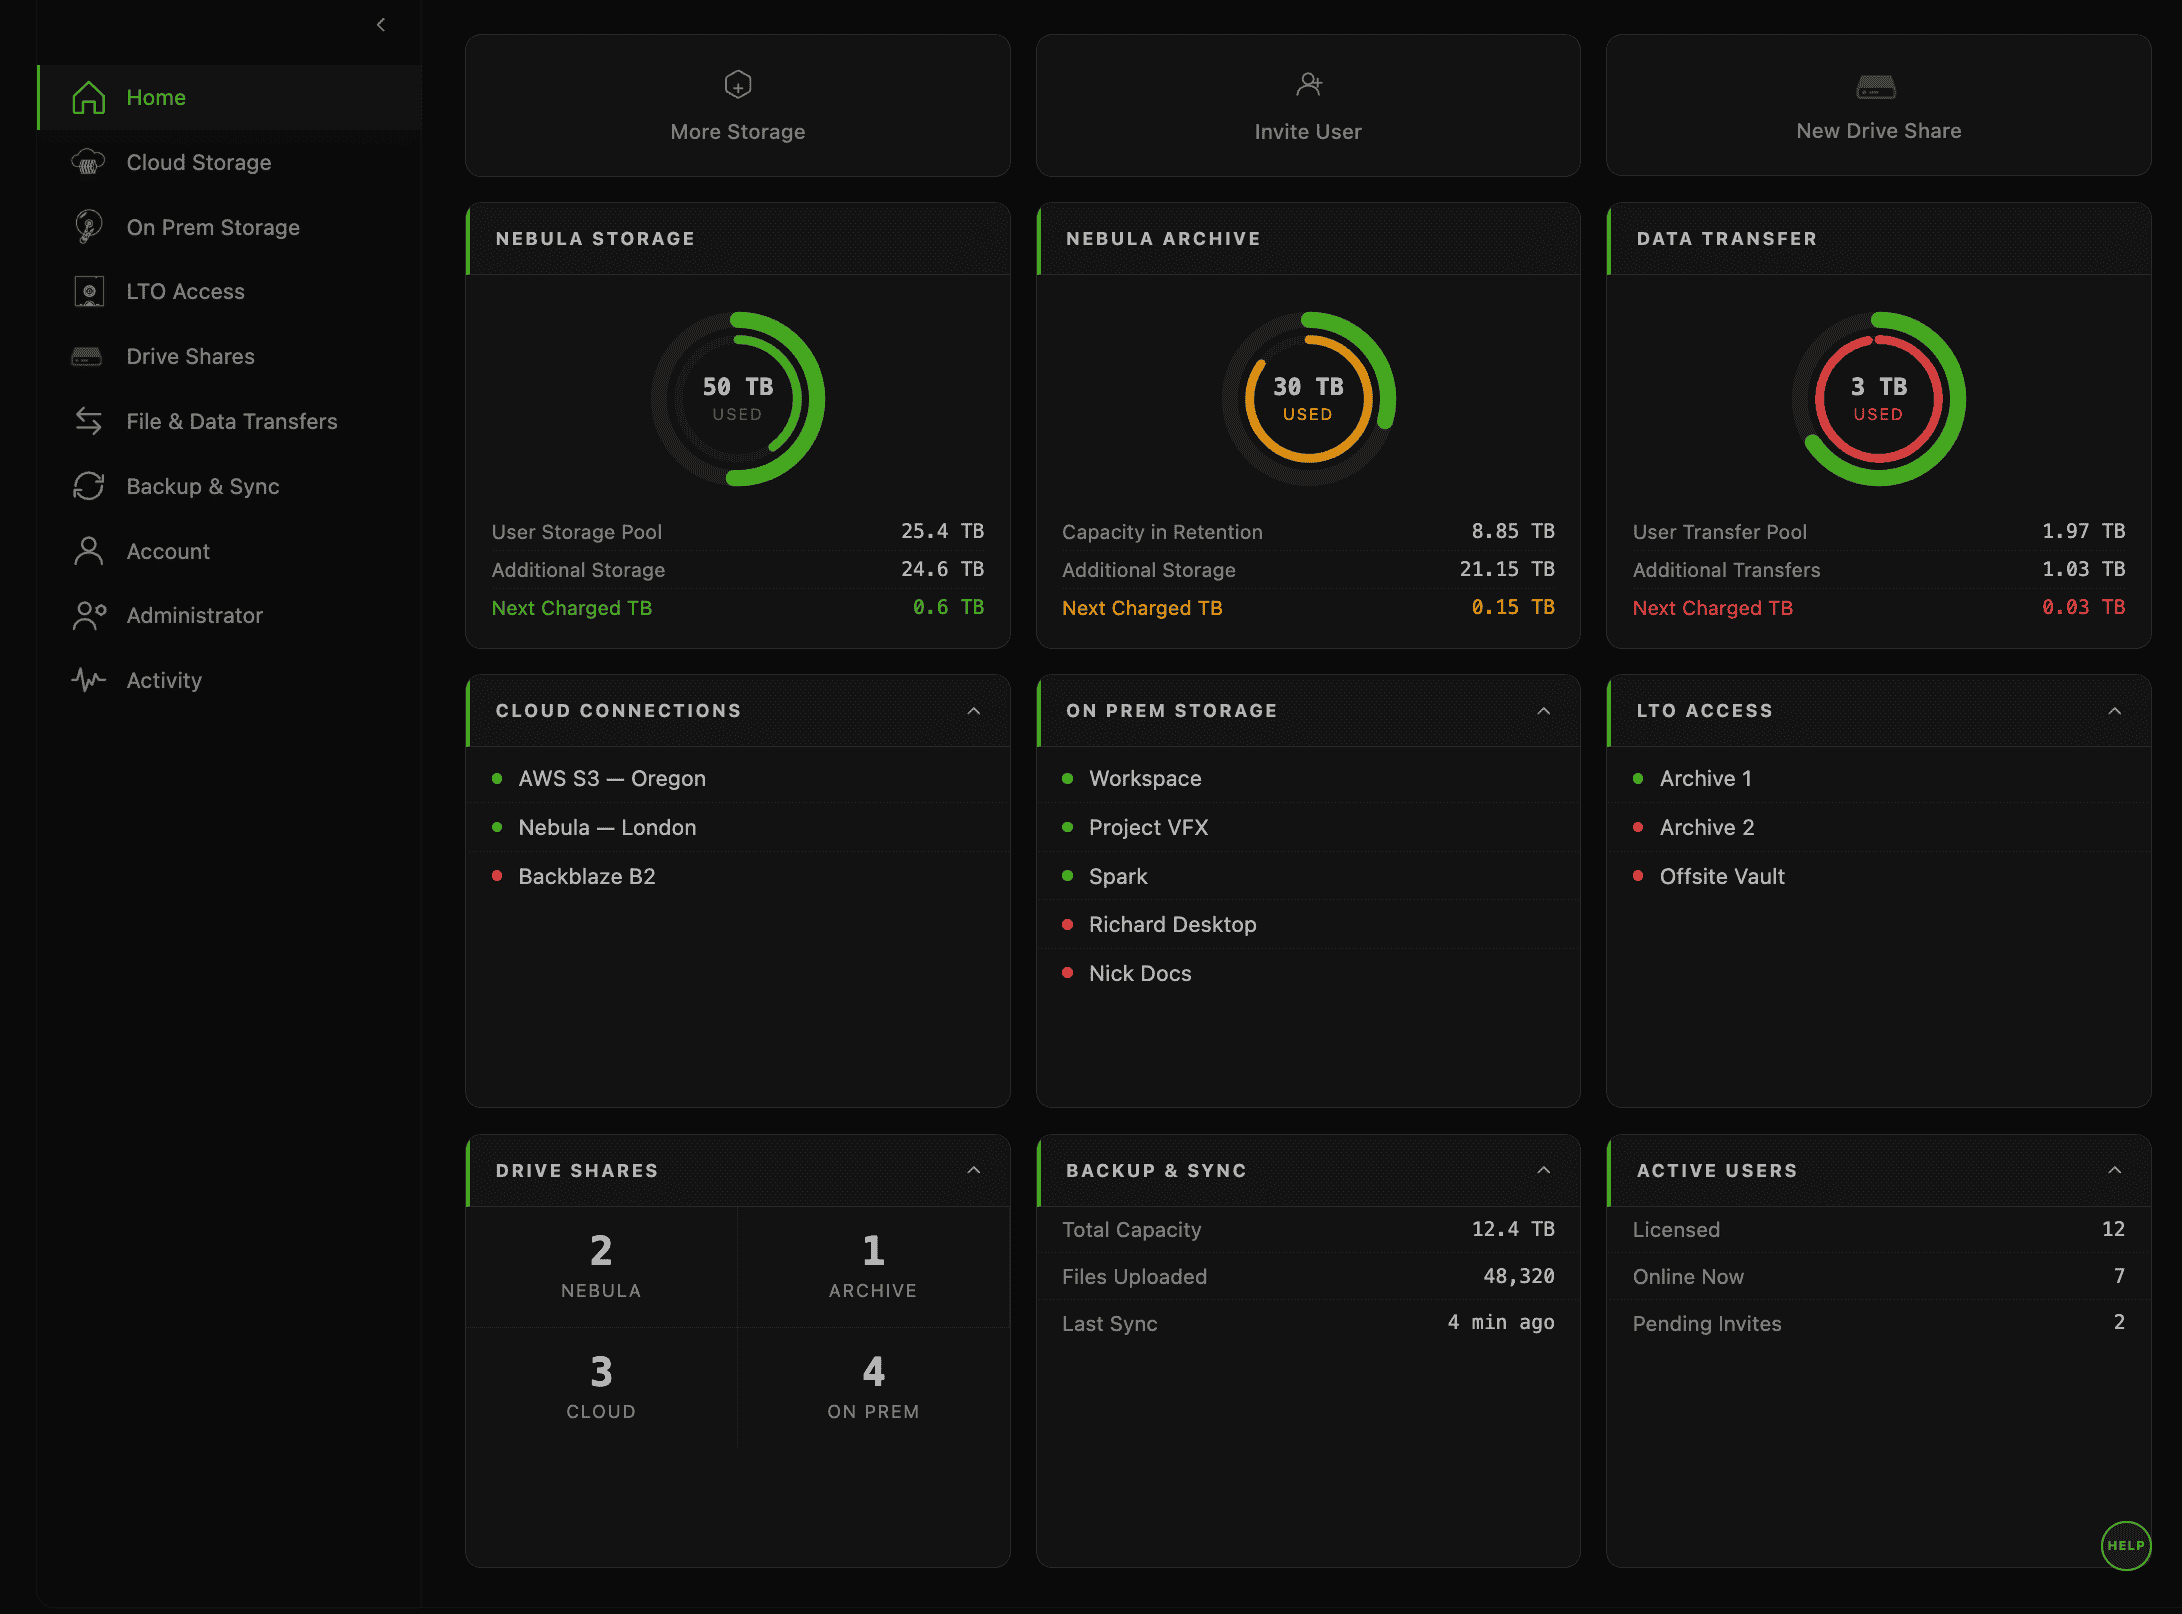Collapse the Active Users panel
This screenshot has width=2182, height=1614.
(x=2114, y=1170)
